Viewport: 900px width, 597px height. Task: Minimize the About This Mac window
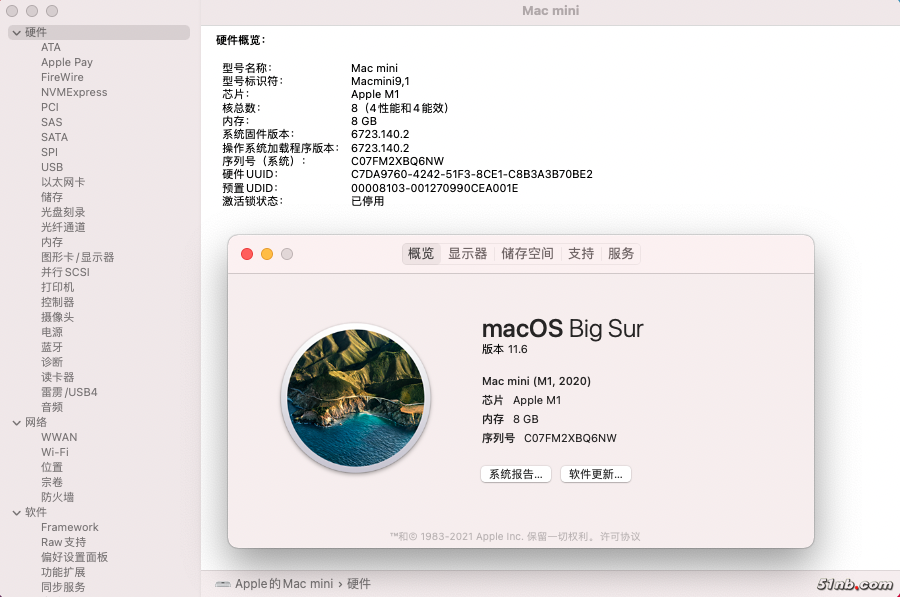(x=267, y=254)
